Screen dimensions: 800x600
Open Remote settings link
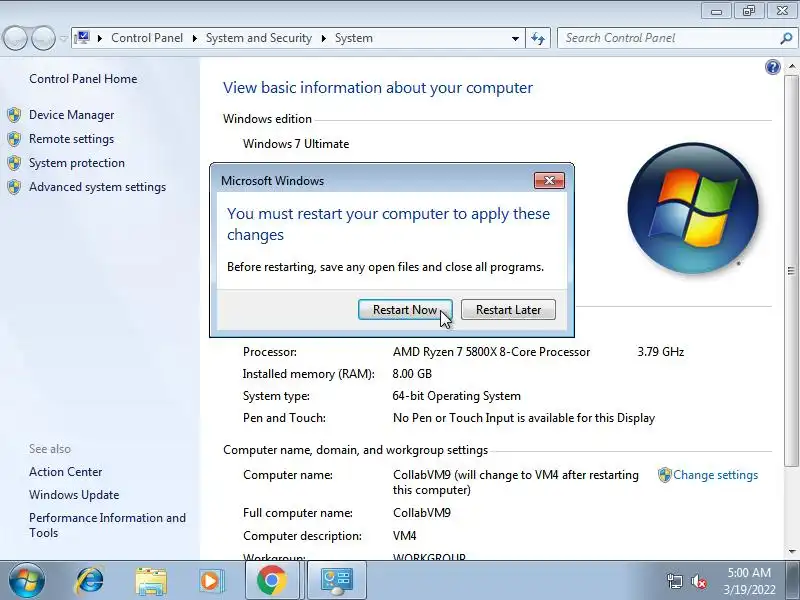click(x=71, y=139)
